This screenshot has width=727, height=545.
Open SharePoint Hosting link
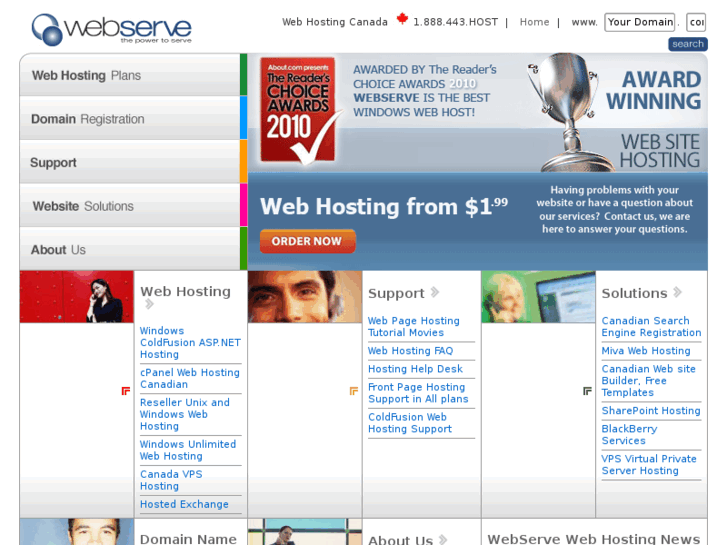[651, 410]
